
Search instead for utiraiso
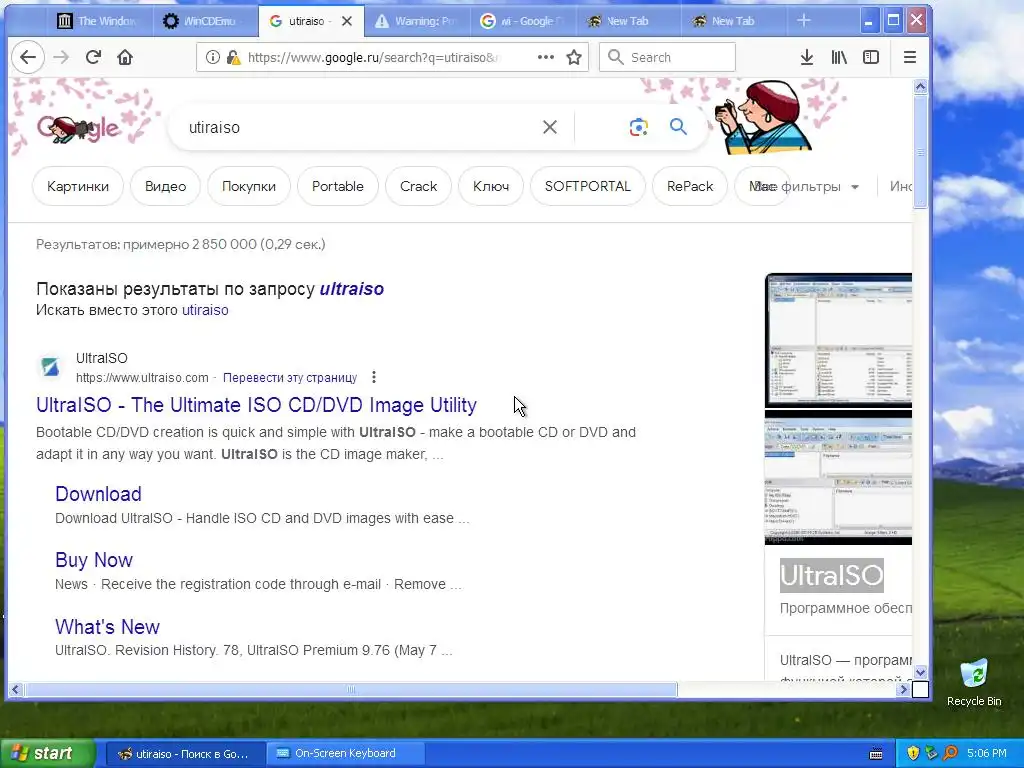pos(205,310)
